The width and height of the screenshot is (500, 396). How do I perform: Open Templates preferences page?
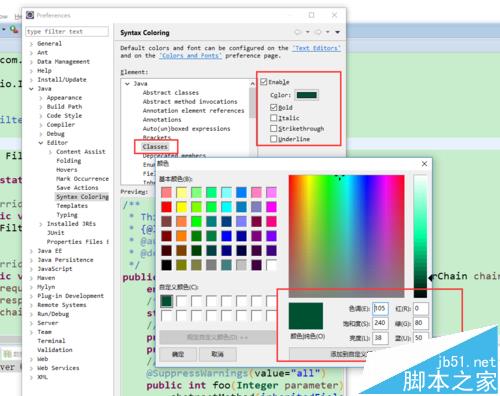coord(72,206)
